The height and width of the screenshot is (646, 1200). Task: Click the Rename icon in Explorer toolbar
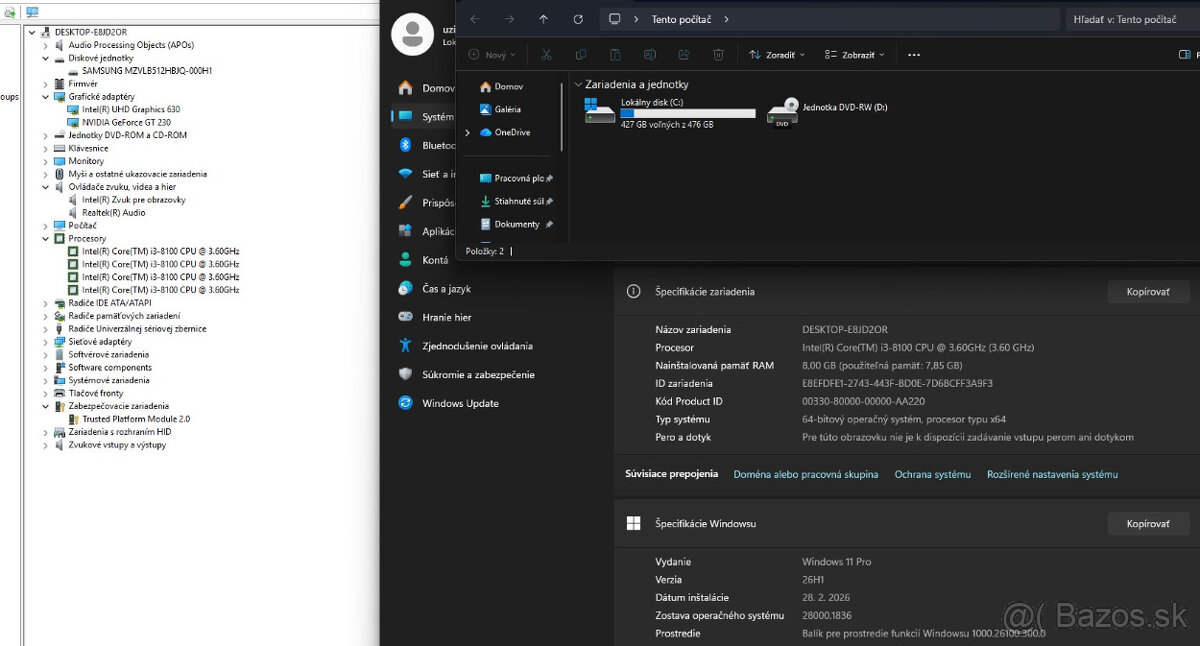(x=650, y=55)
